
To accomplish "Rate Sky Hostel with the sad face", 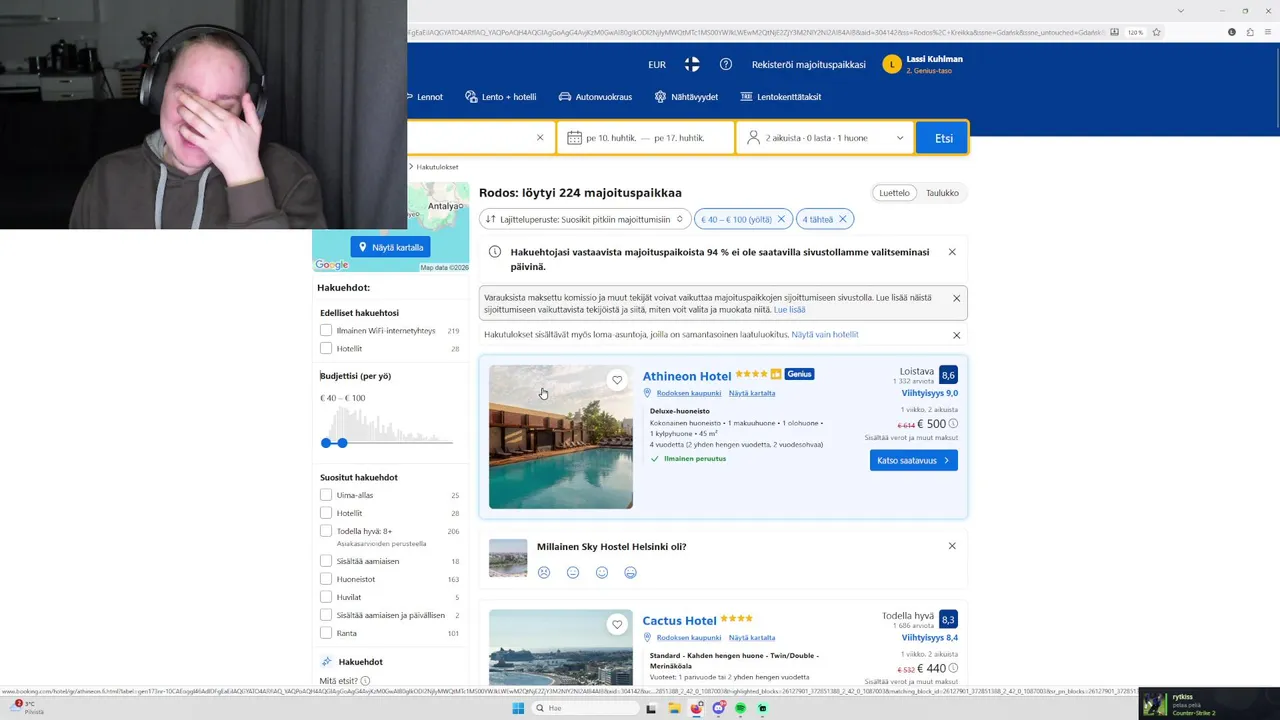I will 544,572.
